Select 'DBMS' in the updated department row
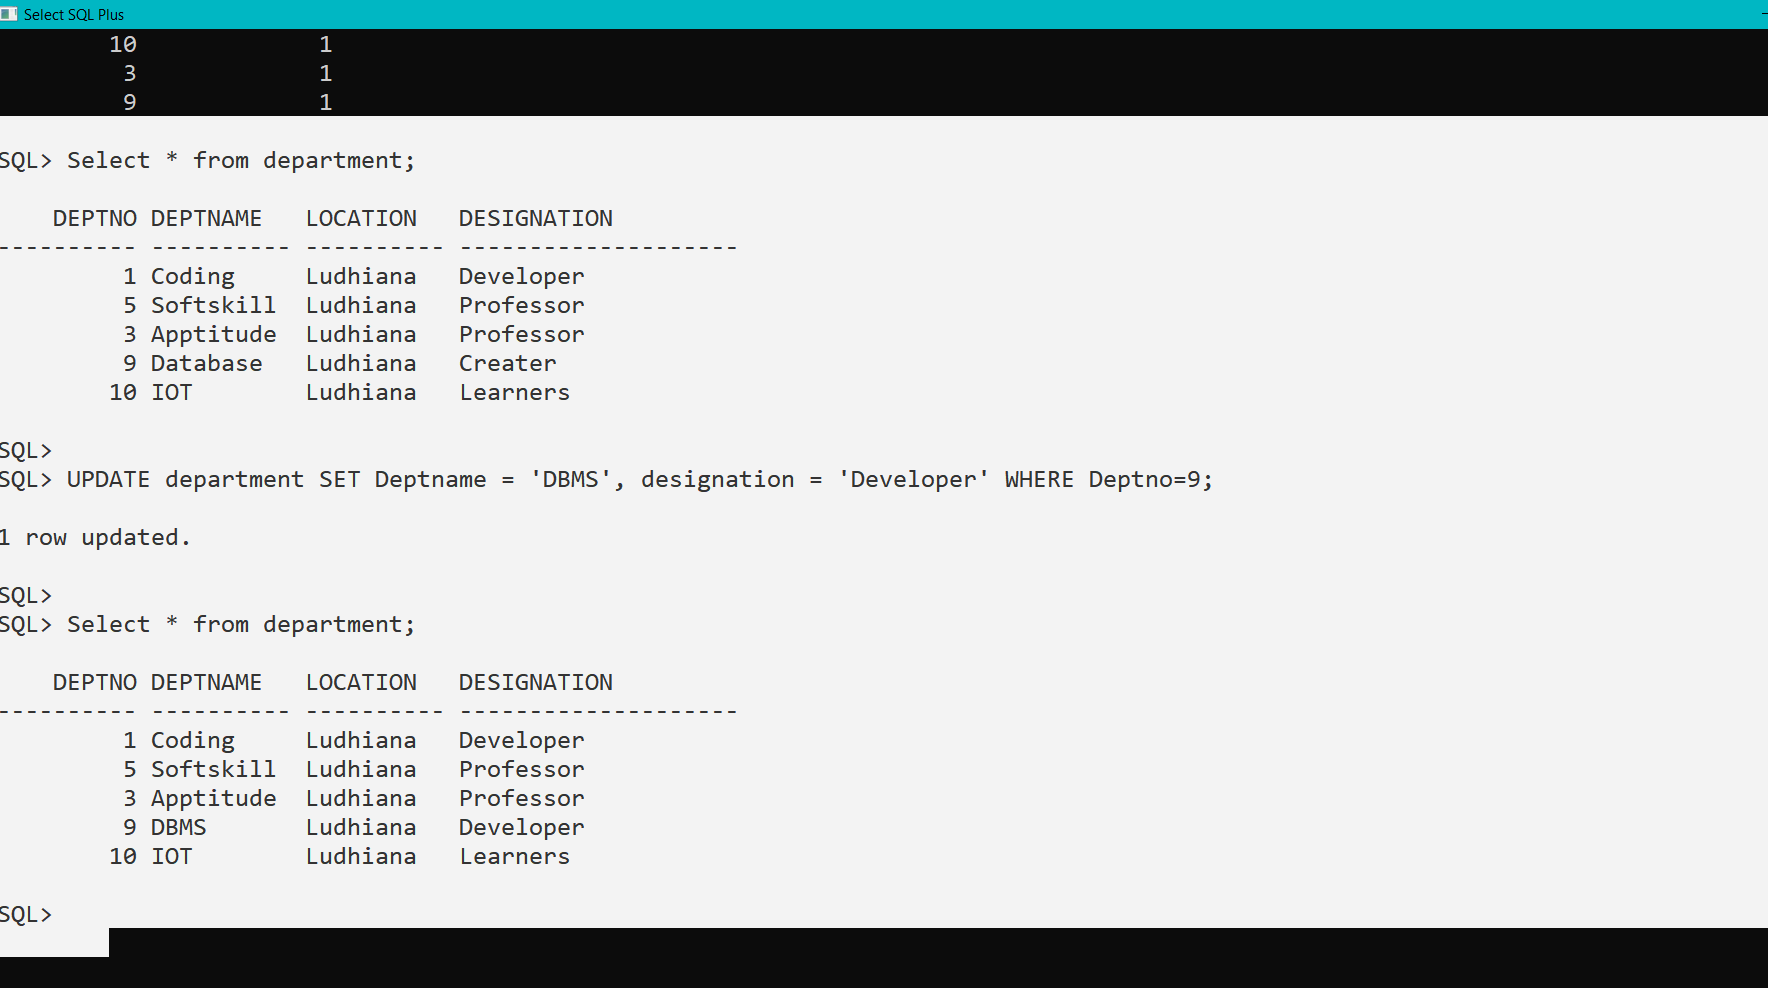The width and height of the screenshot is (1768, 988). 178,827
